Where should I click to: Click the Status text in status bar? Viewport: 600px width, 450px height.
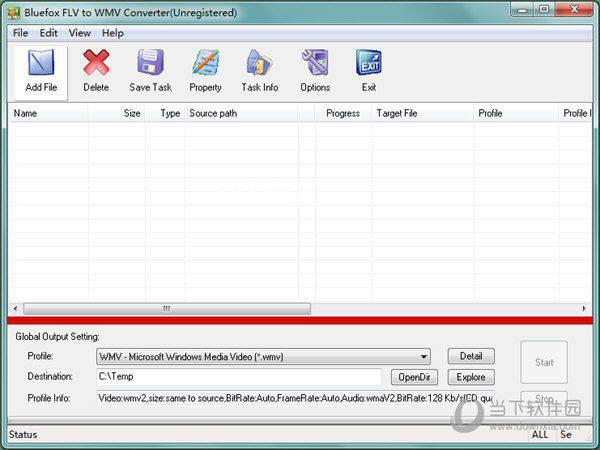23,435
